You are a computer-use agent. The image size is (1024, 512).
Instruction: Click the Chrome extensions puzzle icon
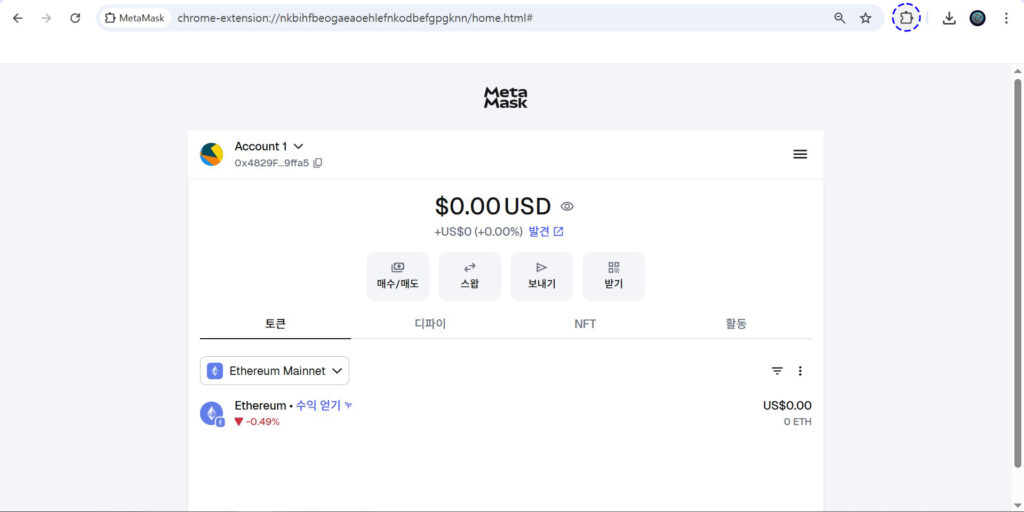click(x=906, y=18)
